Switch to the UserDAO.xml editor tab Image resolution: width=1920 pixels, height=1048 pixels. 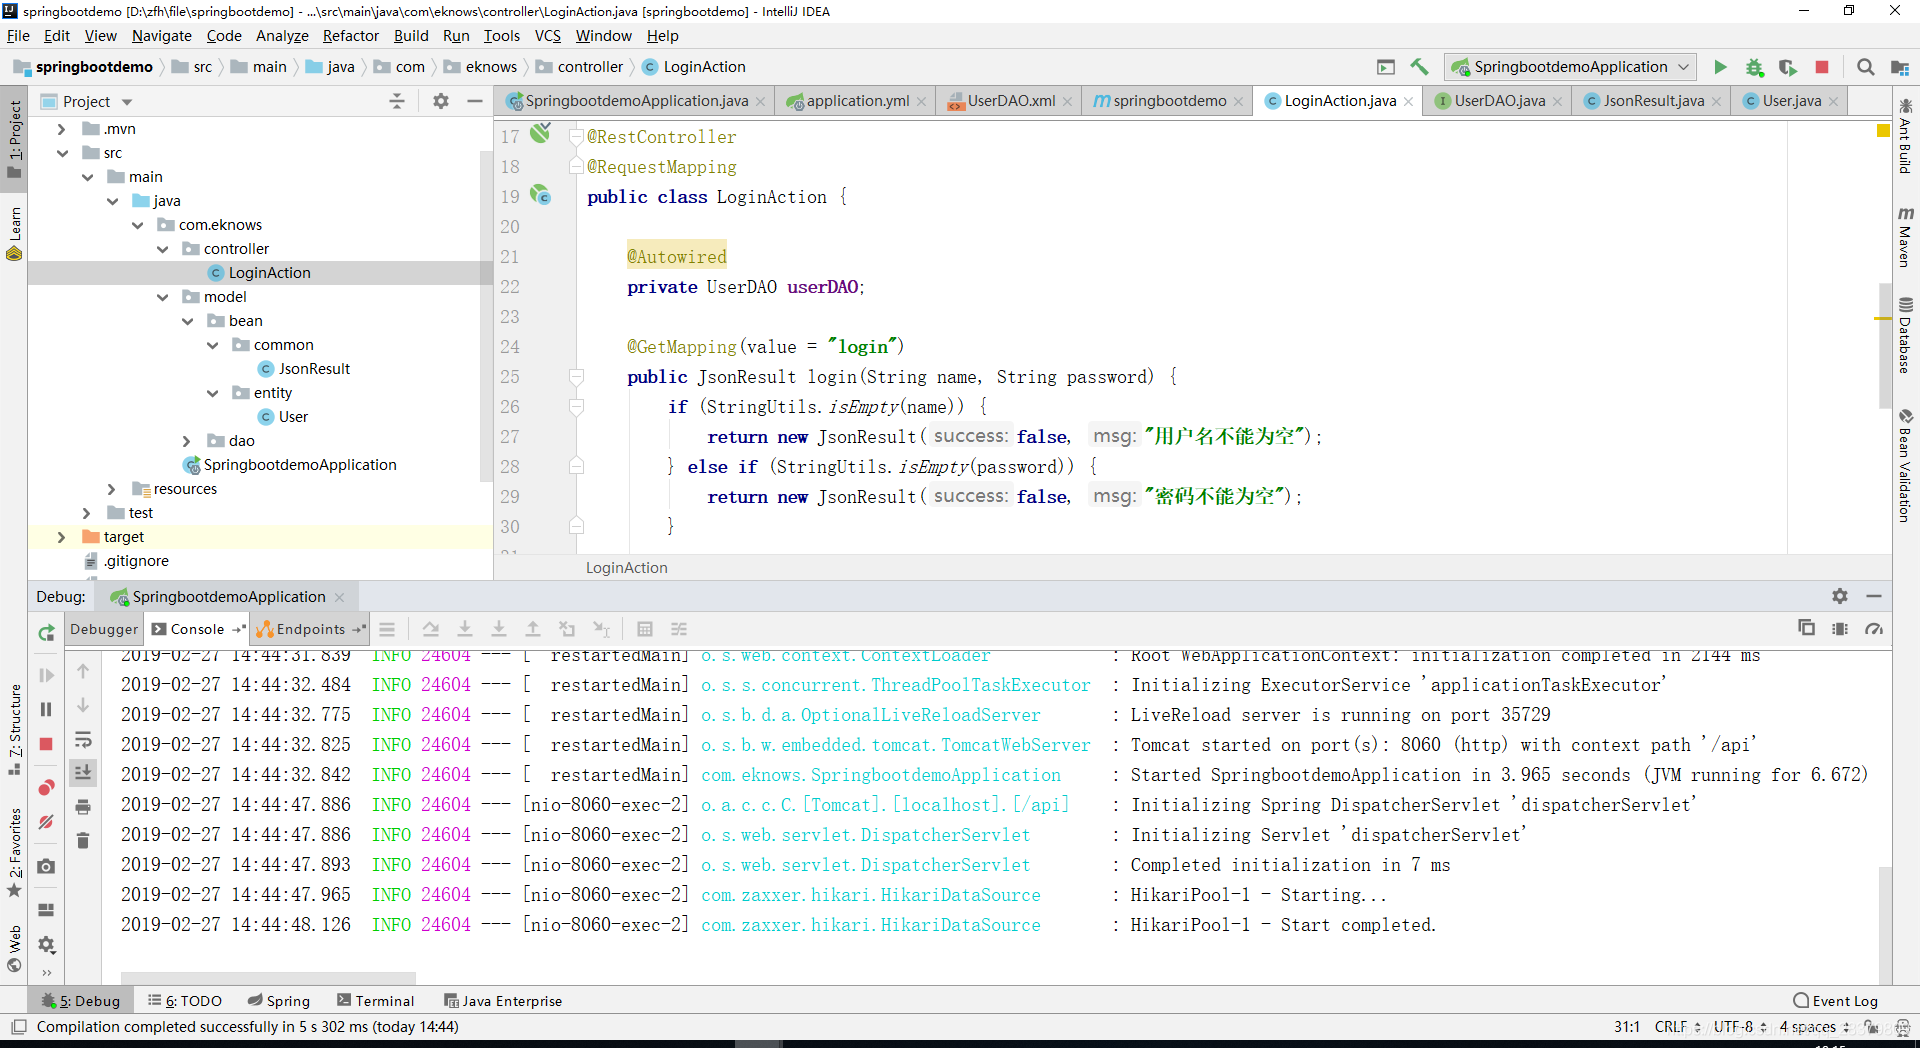click(x=1010, y=101)
